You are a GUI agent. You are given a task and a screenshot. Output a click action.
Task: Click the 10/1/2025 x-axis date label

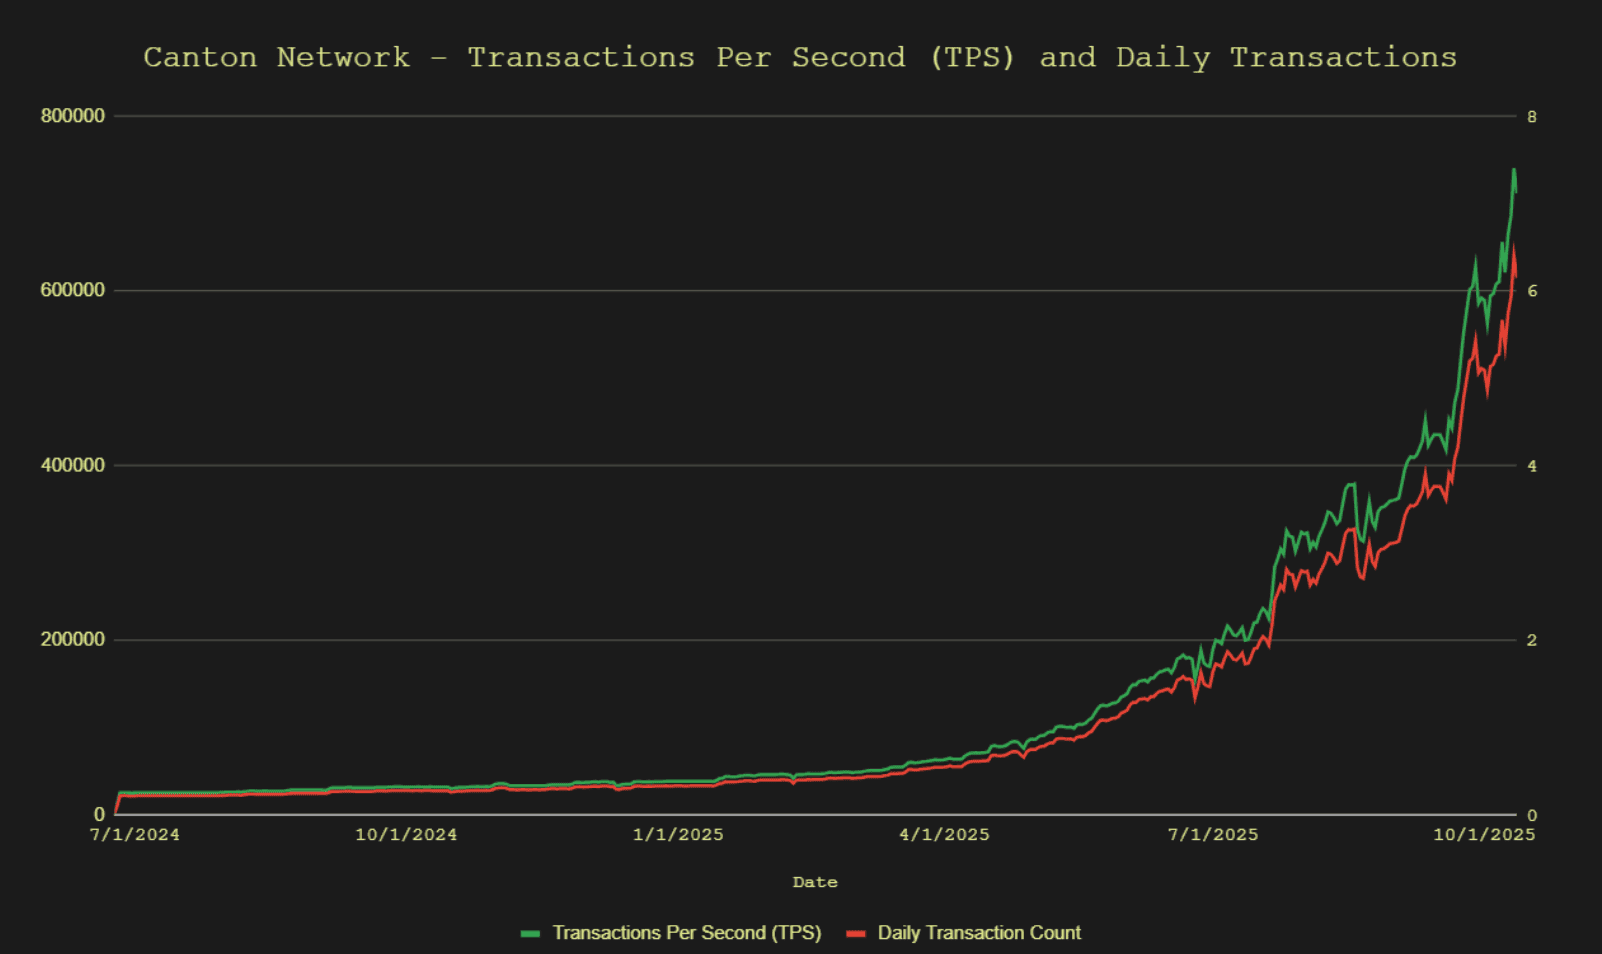tap(1483, 835)
